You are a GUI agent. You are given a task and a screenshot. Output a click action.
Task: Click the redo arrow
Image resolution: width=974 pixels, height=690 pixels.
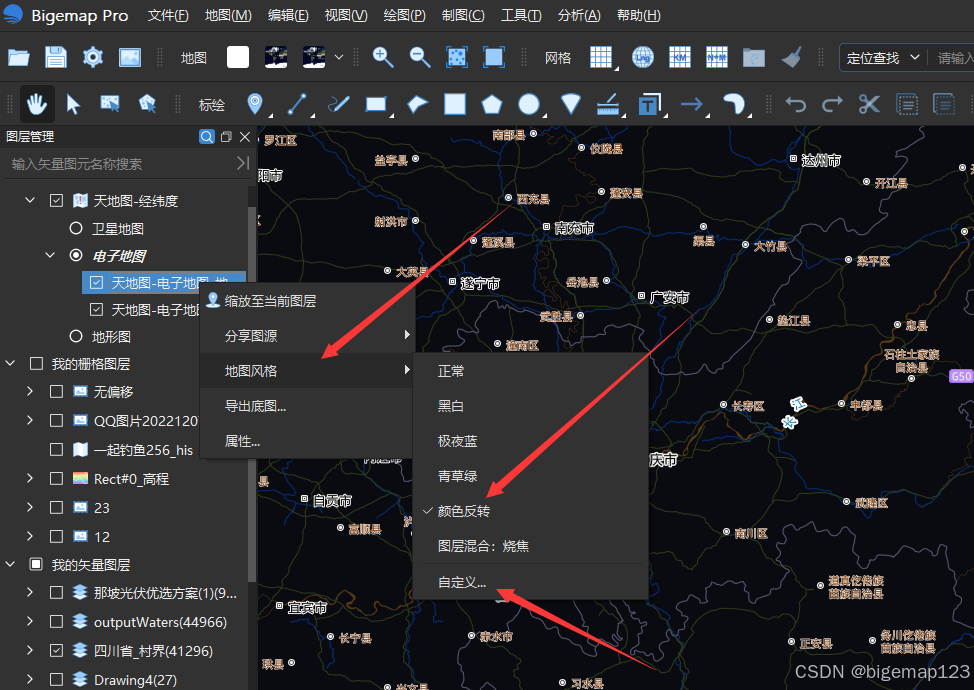pyautogui.click(x=832, y=104)
